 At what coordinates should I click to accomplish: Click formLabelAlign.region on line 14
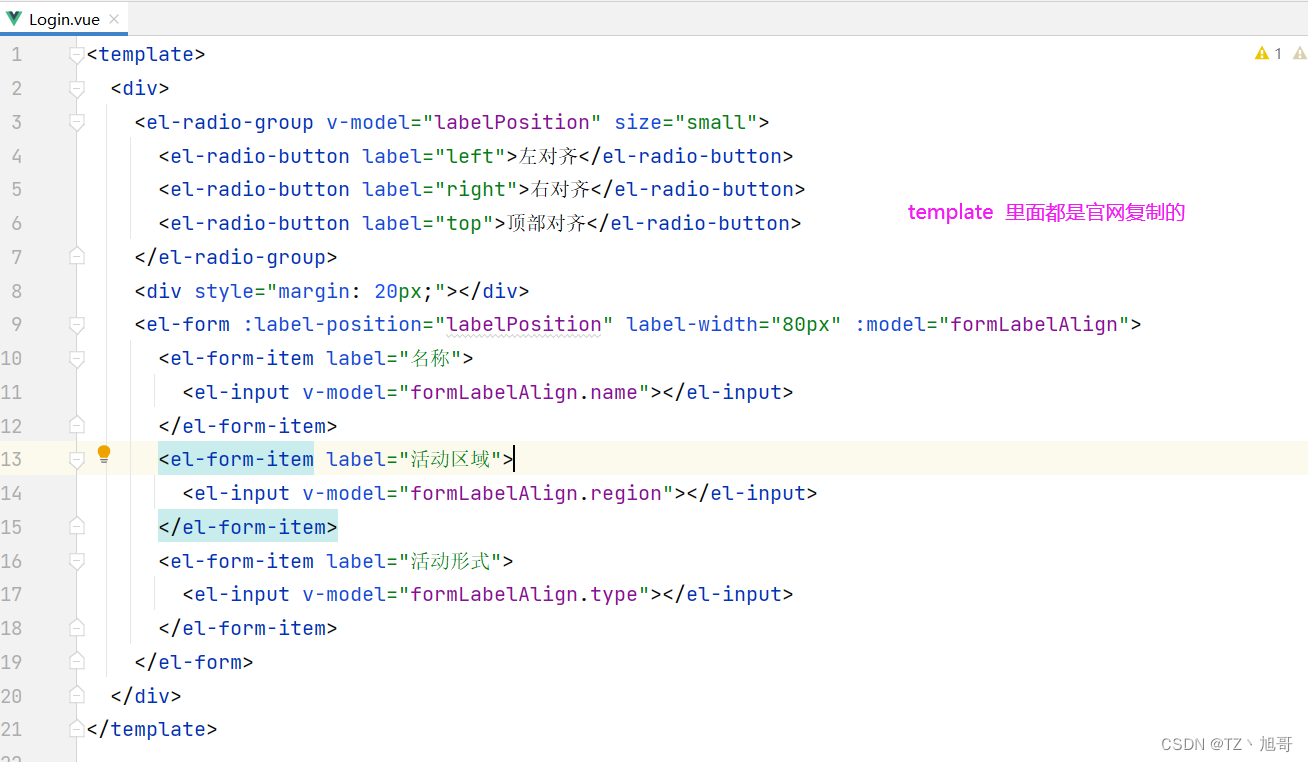pos(536,493)
